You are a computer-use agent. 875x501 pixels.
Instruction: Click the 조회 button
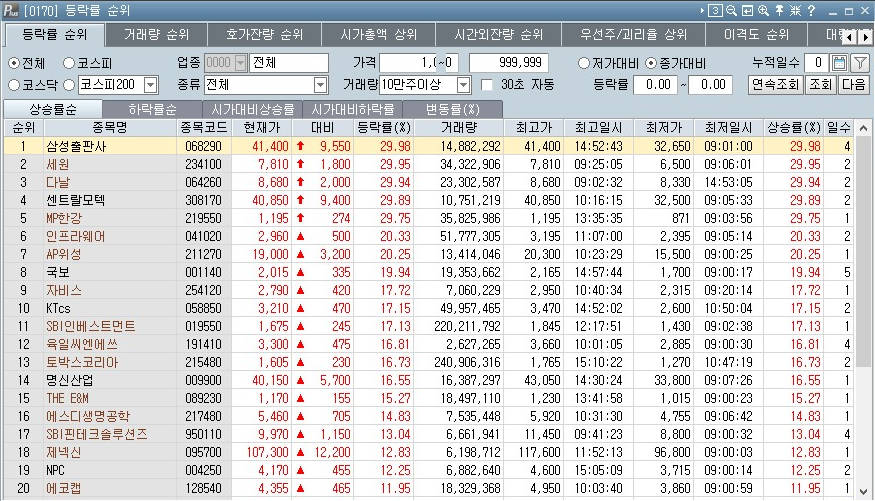pyautogui.click(x=820, y=85)
